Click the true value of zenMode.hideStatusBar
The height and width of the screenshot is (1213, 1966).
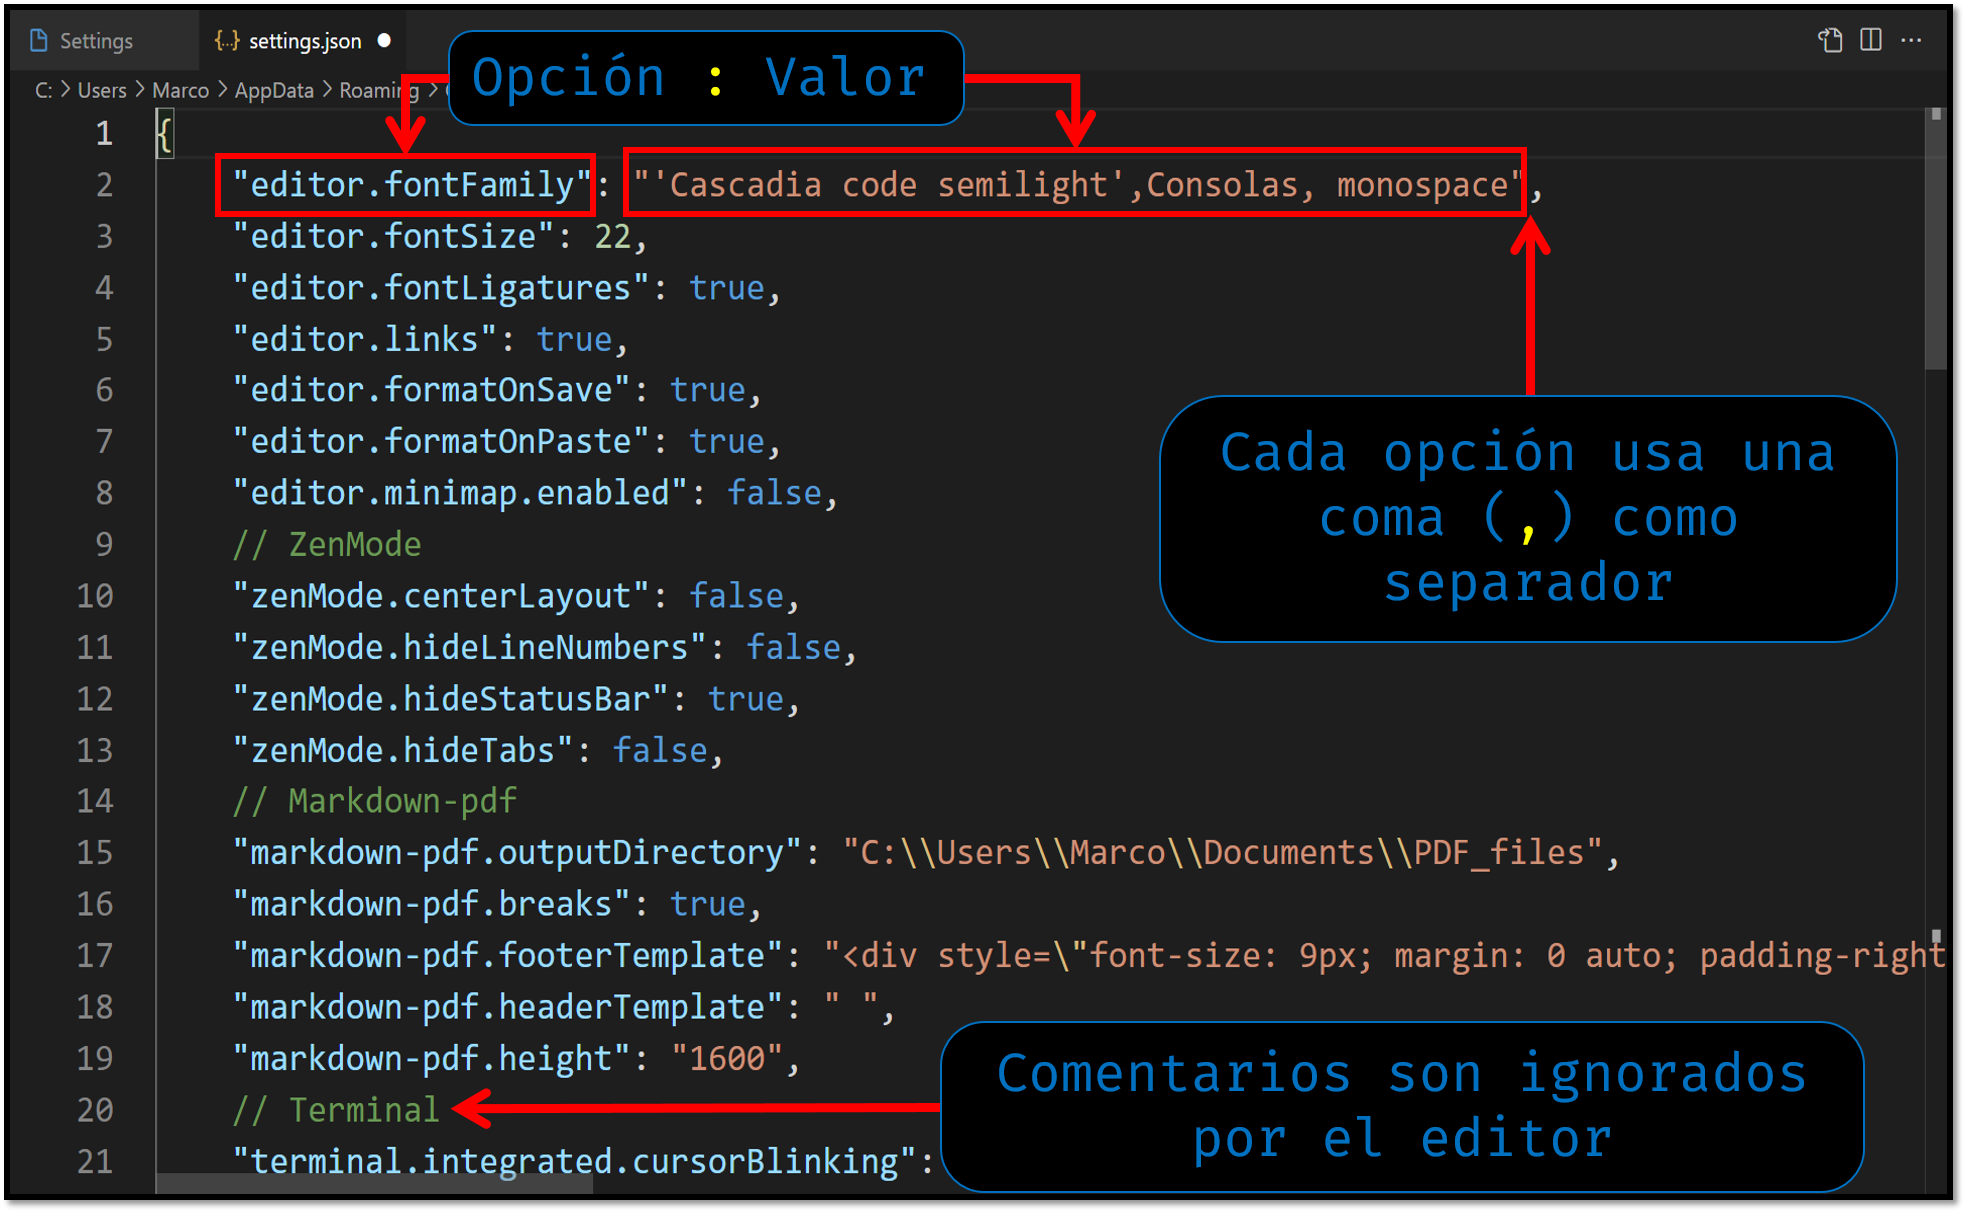point(746,699)
